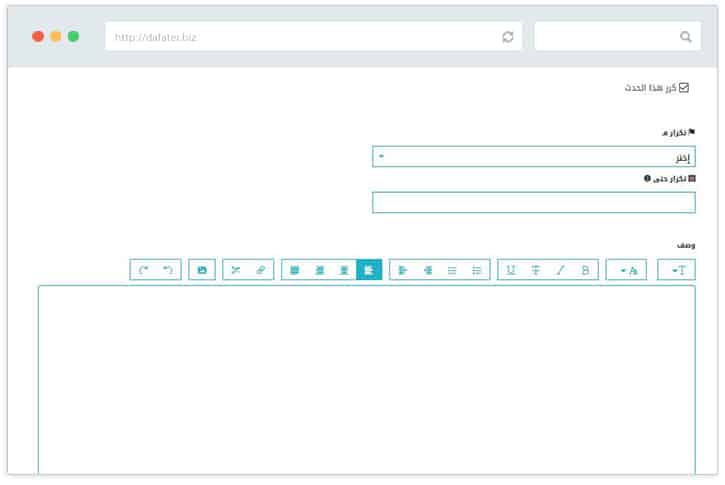
Task: Apply strikethrough formatting to text
Action: tap(536, 270)
